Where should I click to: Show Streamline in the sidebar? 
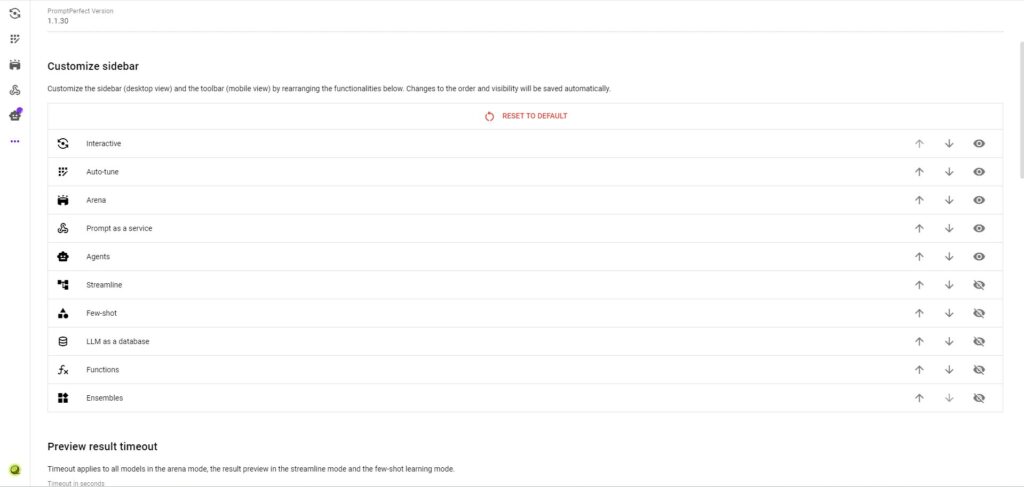point(979,285)
